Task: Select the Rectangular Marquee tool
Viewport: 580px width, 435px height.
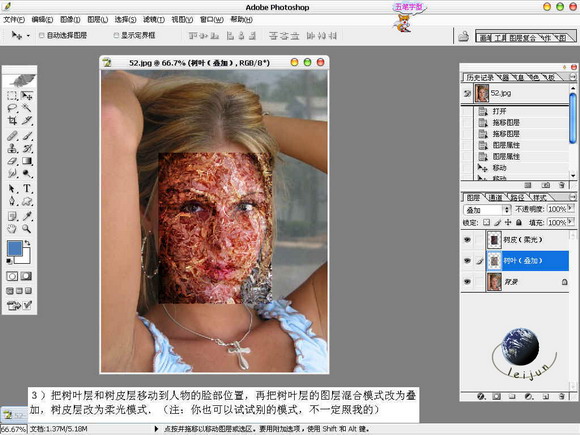Action: click(12, 96)
